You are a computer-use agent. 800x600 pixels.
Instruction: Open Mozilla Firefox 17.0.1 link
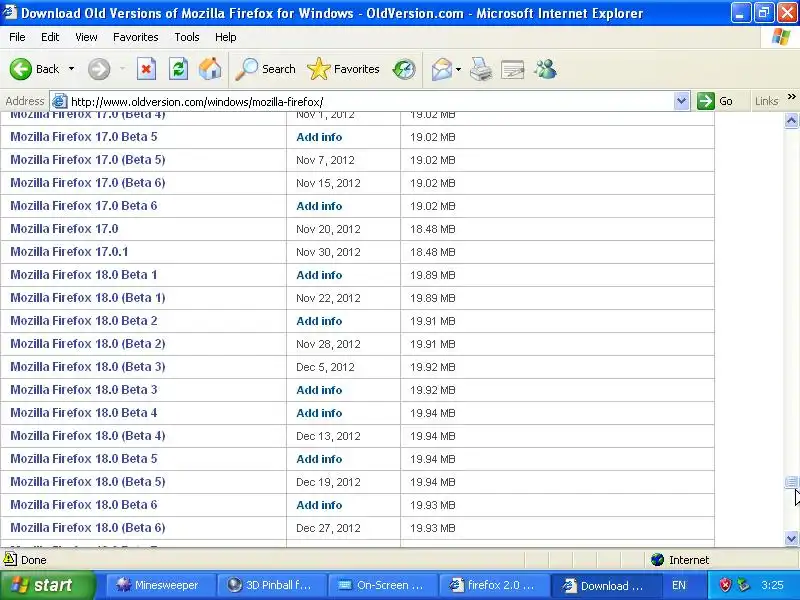click(x=69, y=252)
